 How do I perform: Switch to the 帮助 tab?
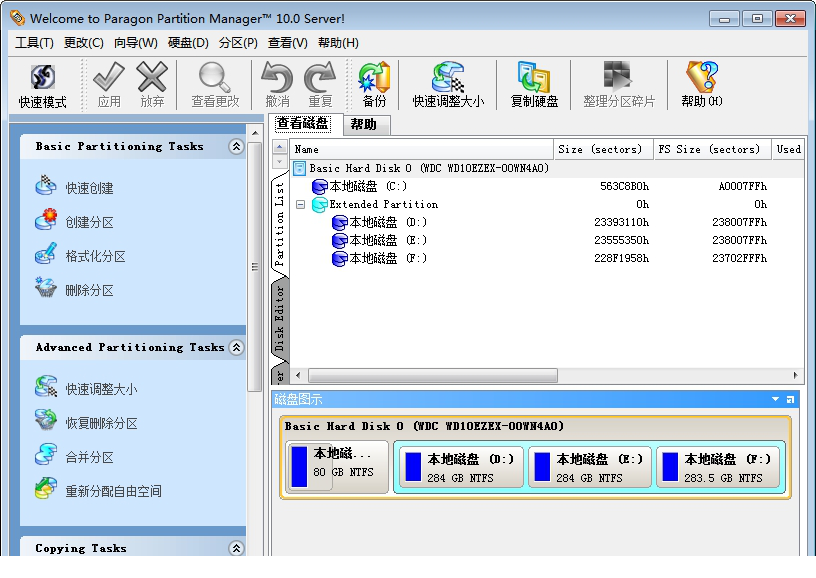coord(363,124)
